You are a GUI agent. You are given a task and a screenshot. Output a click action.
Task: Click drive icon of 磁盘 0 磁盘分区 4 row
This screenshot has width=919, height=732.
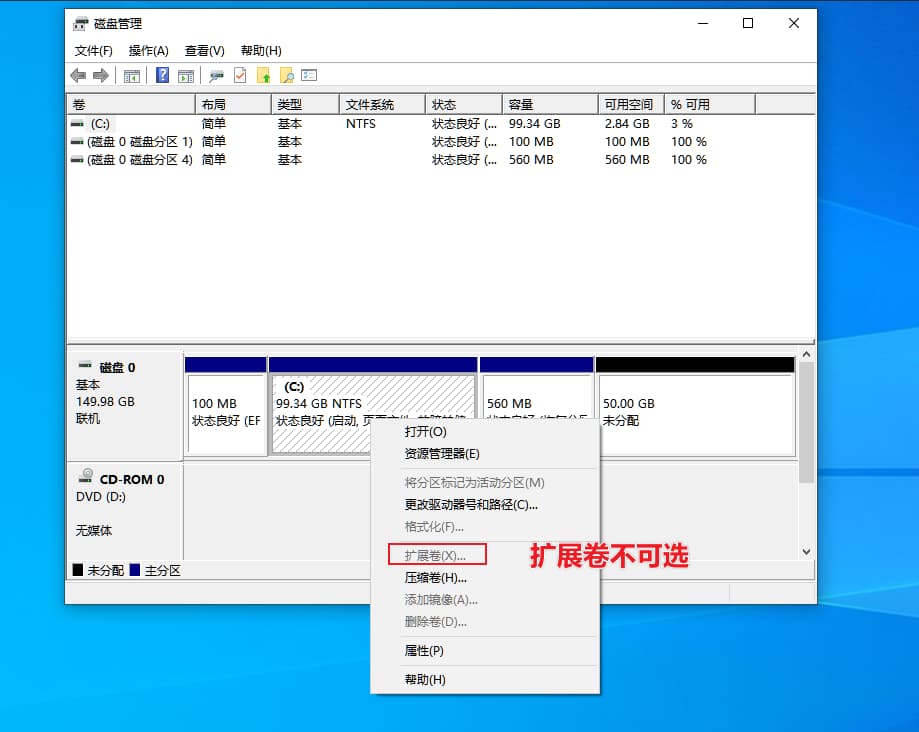pos(77,159)
